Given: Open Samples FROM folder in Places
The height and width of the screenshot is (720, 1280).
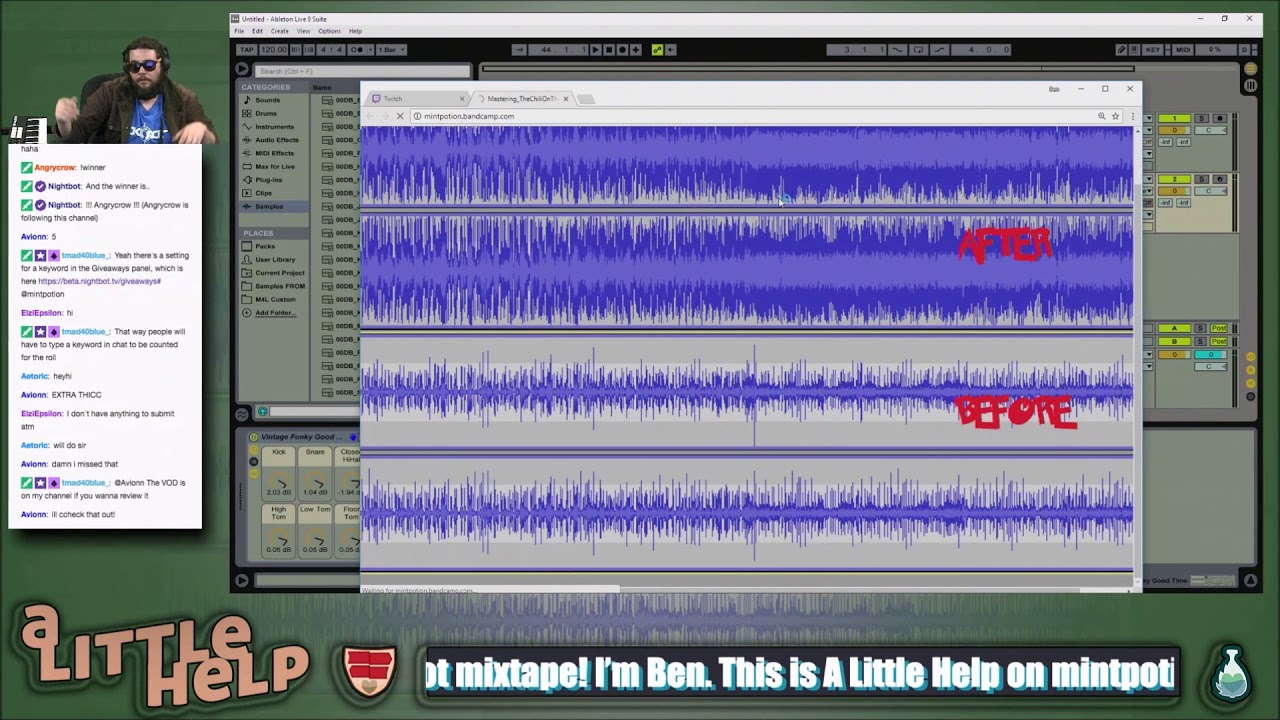Looking at the screenshot, I should 279,286.
